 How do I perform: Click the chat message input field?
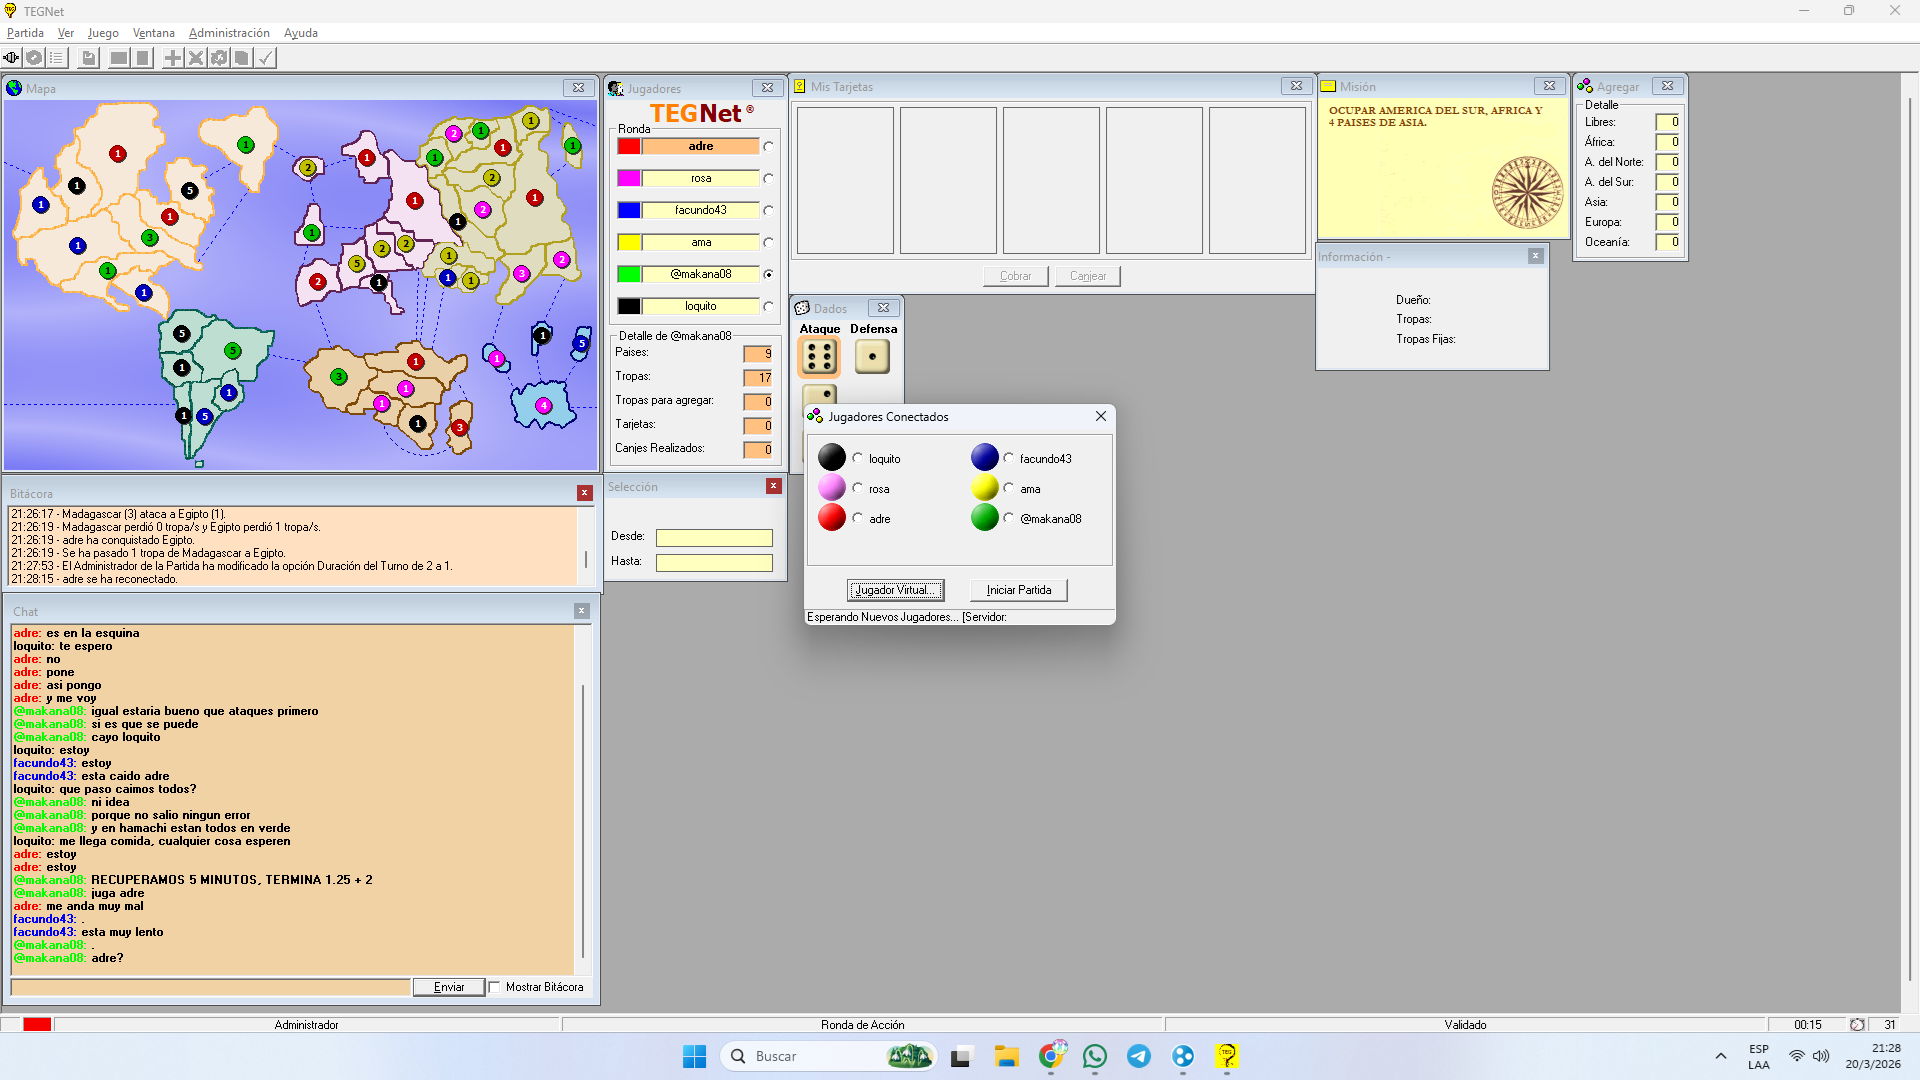click(x=210, y=987)
